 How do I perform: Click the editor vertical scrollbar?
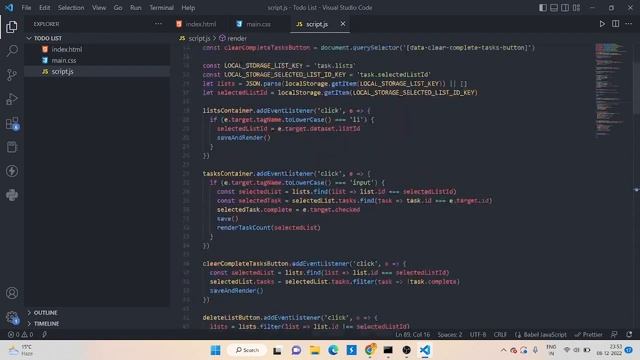click(636, 88)
